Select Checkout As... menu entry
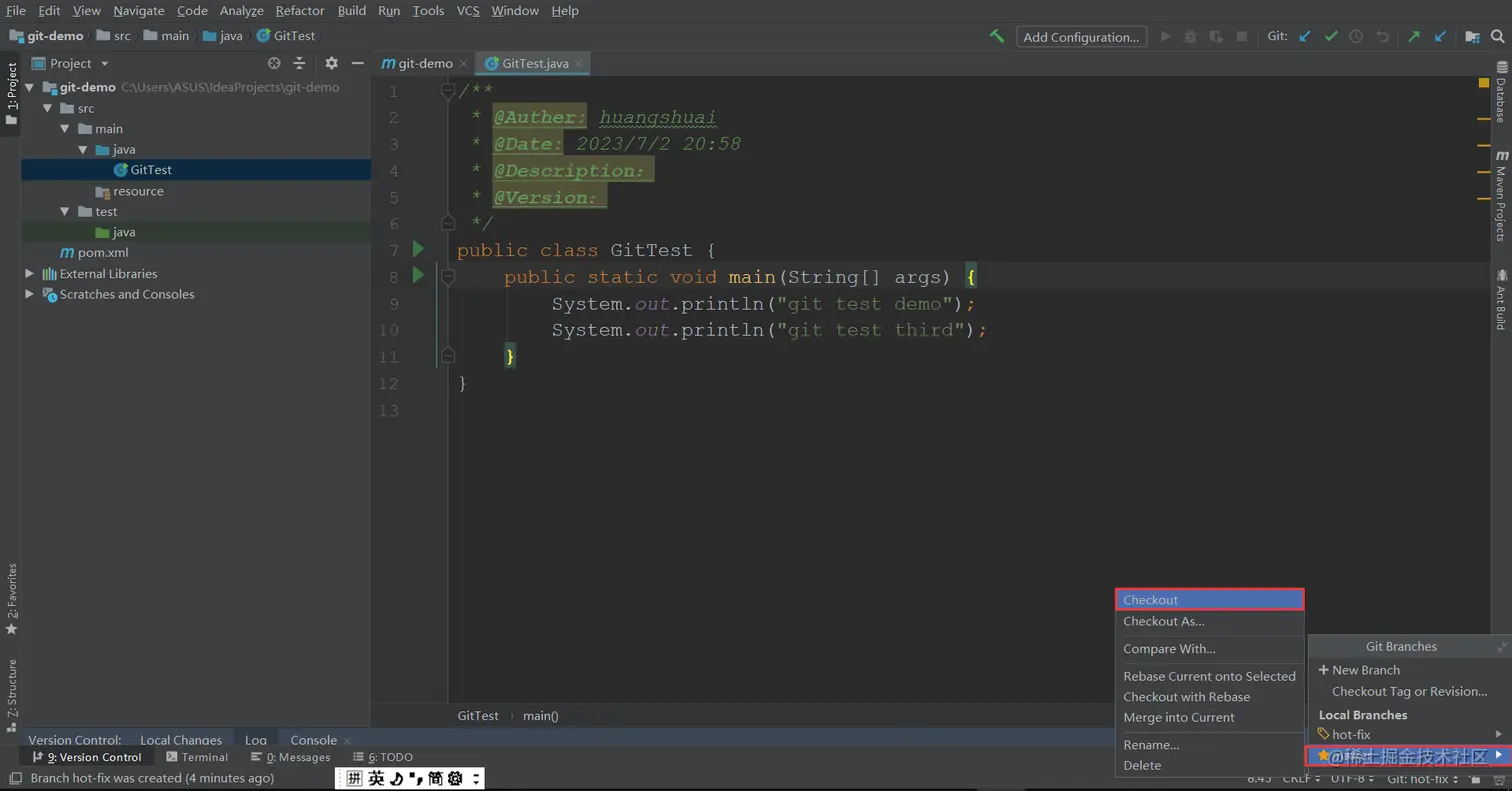 click(x=1209, y=621)
